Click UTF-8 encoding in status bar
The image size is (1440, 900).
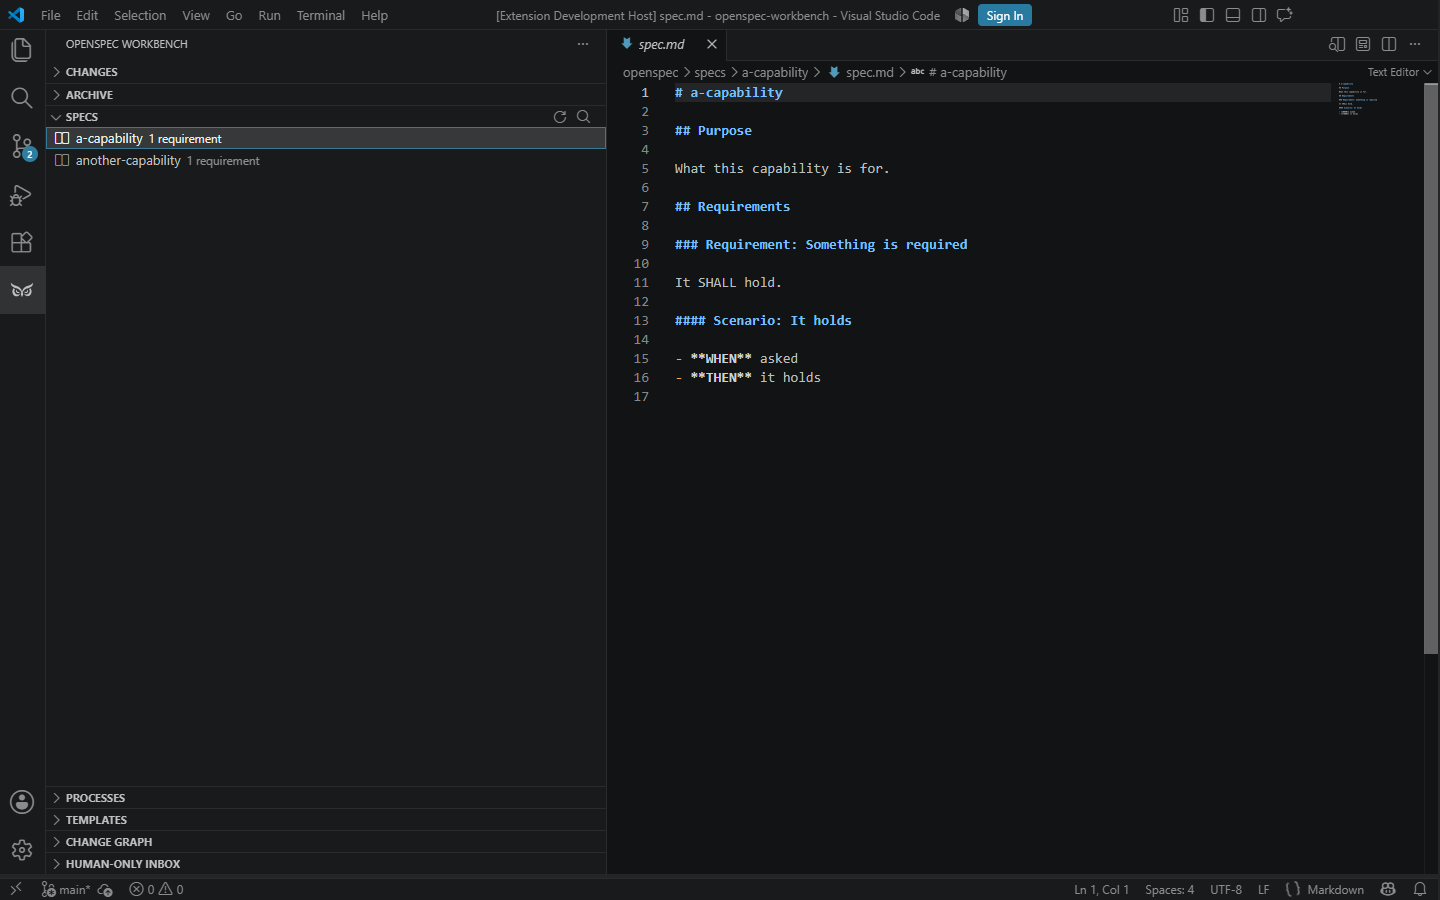[1226, 889]
